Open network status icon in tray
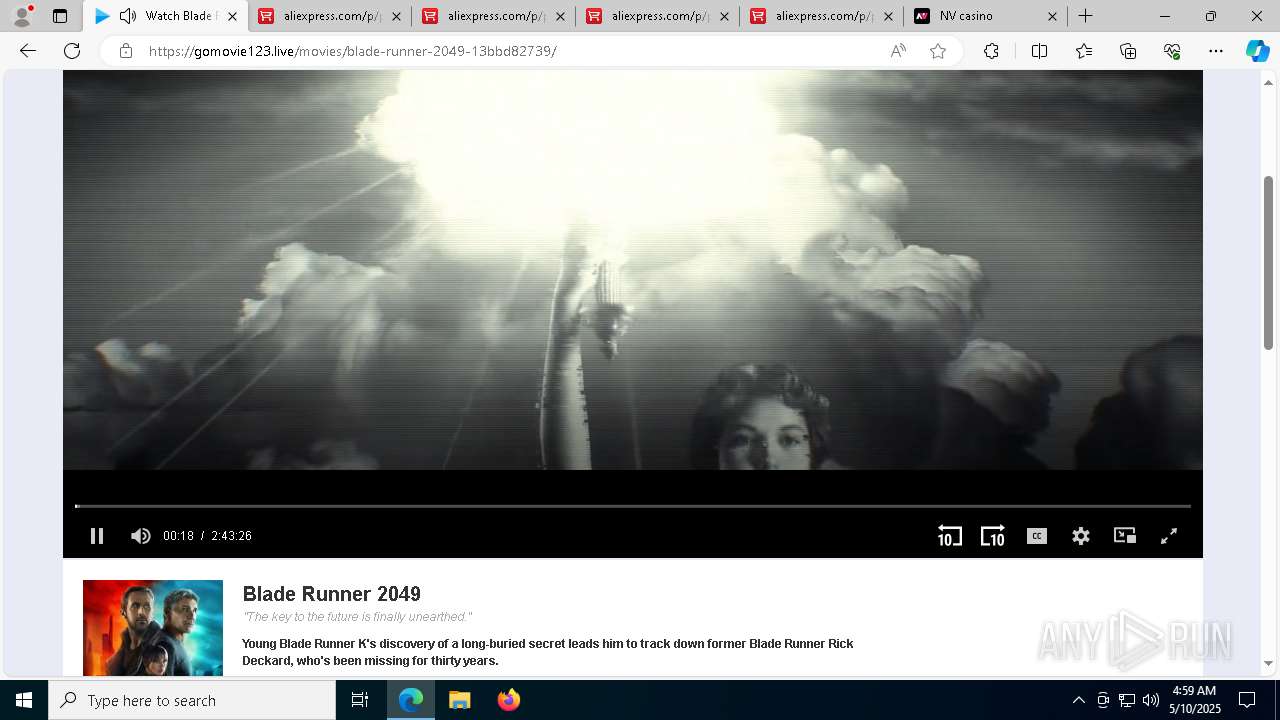 pyautogui.click(x=1127, y=700)
